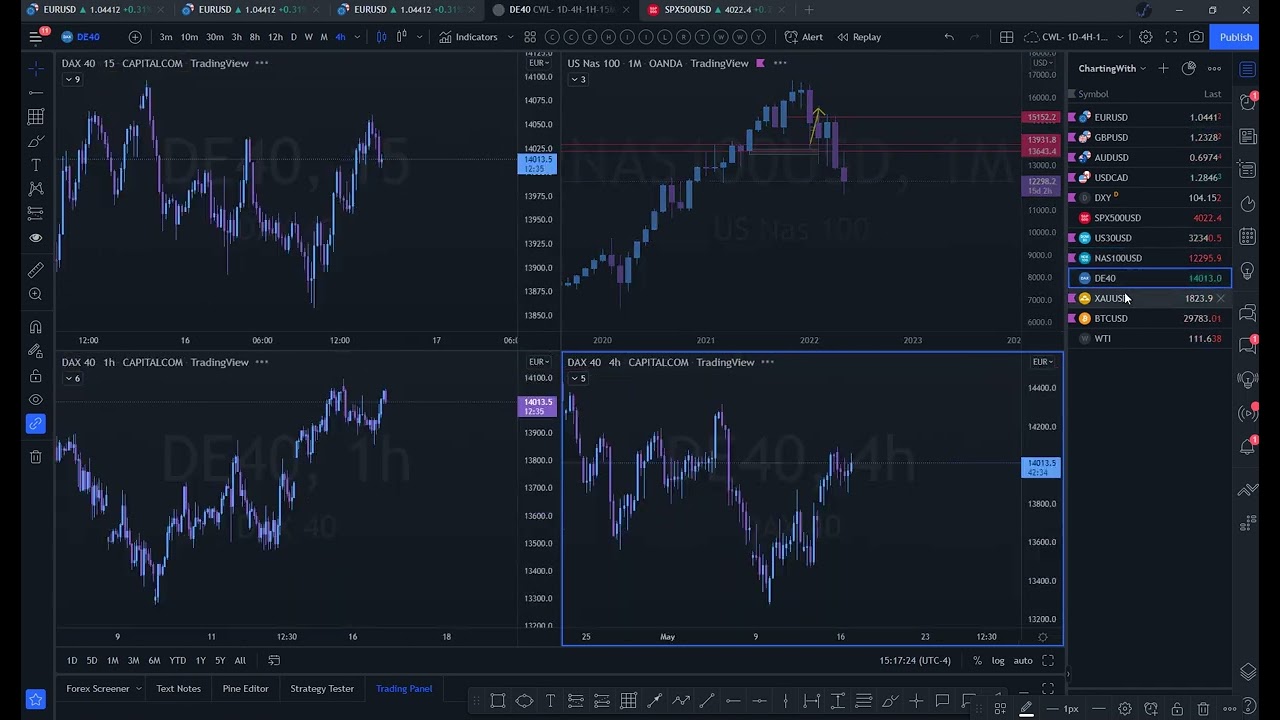Image resolution: width=1280 pixels, height=720 pixels.
Task: Undo the last chart action
Action: pos(949,37)
